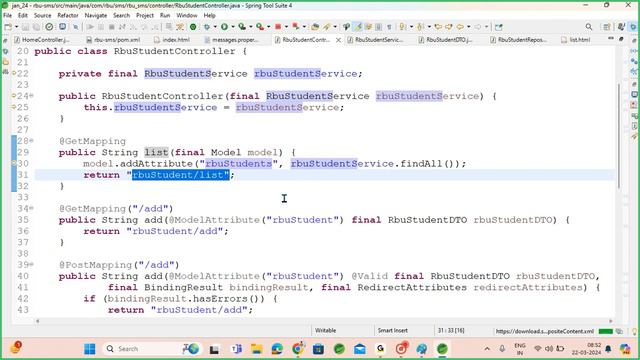Screen dimensions: 640x360
Task: Expand the External Tools dropdown arrow
Action: tap(269, 27)
